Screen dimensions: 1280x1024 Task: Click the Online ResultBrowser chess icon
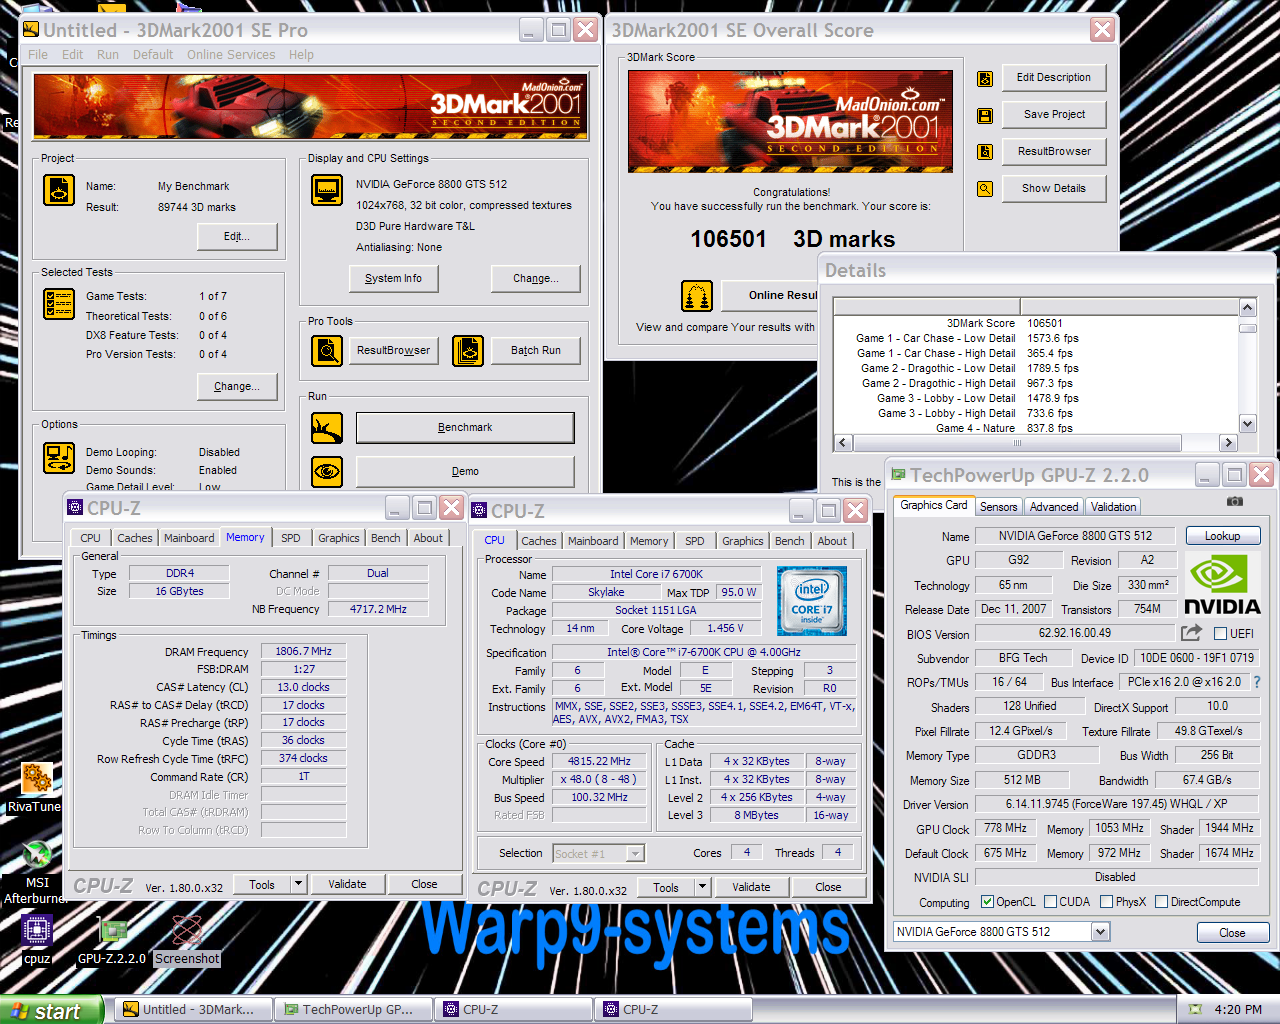[x=697, y=296]
